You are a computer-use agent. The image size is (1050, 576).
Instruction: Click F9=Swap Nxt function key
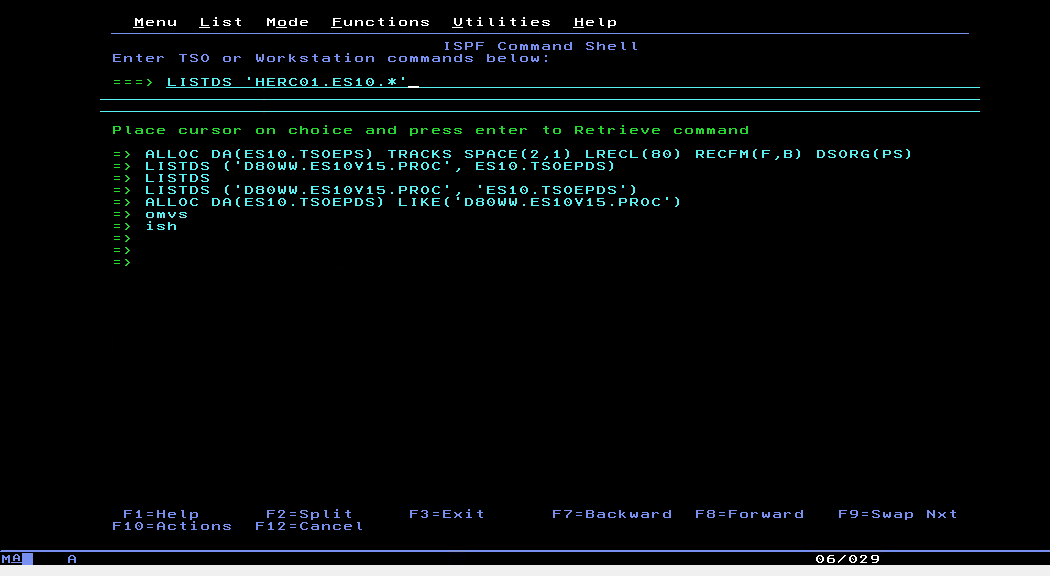tap(898, 514)
